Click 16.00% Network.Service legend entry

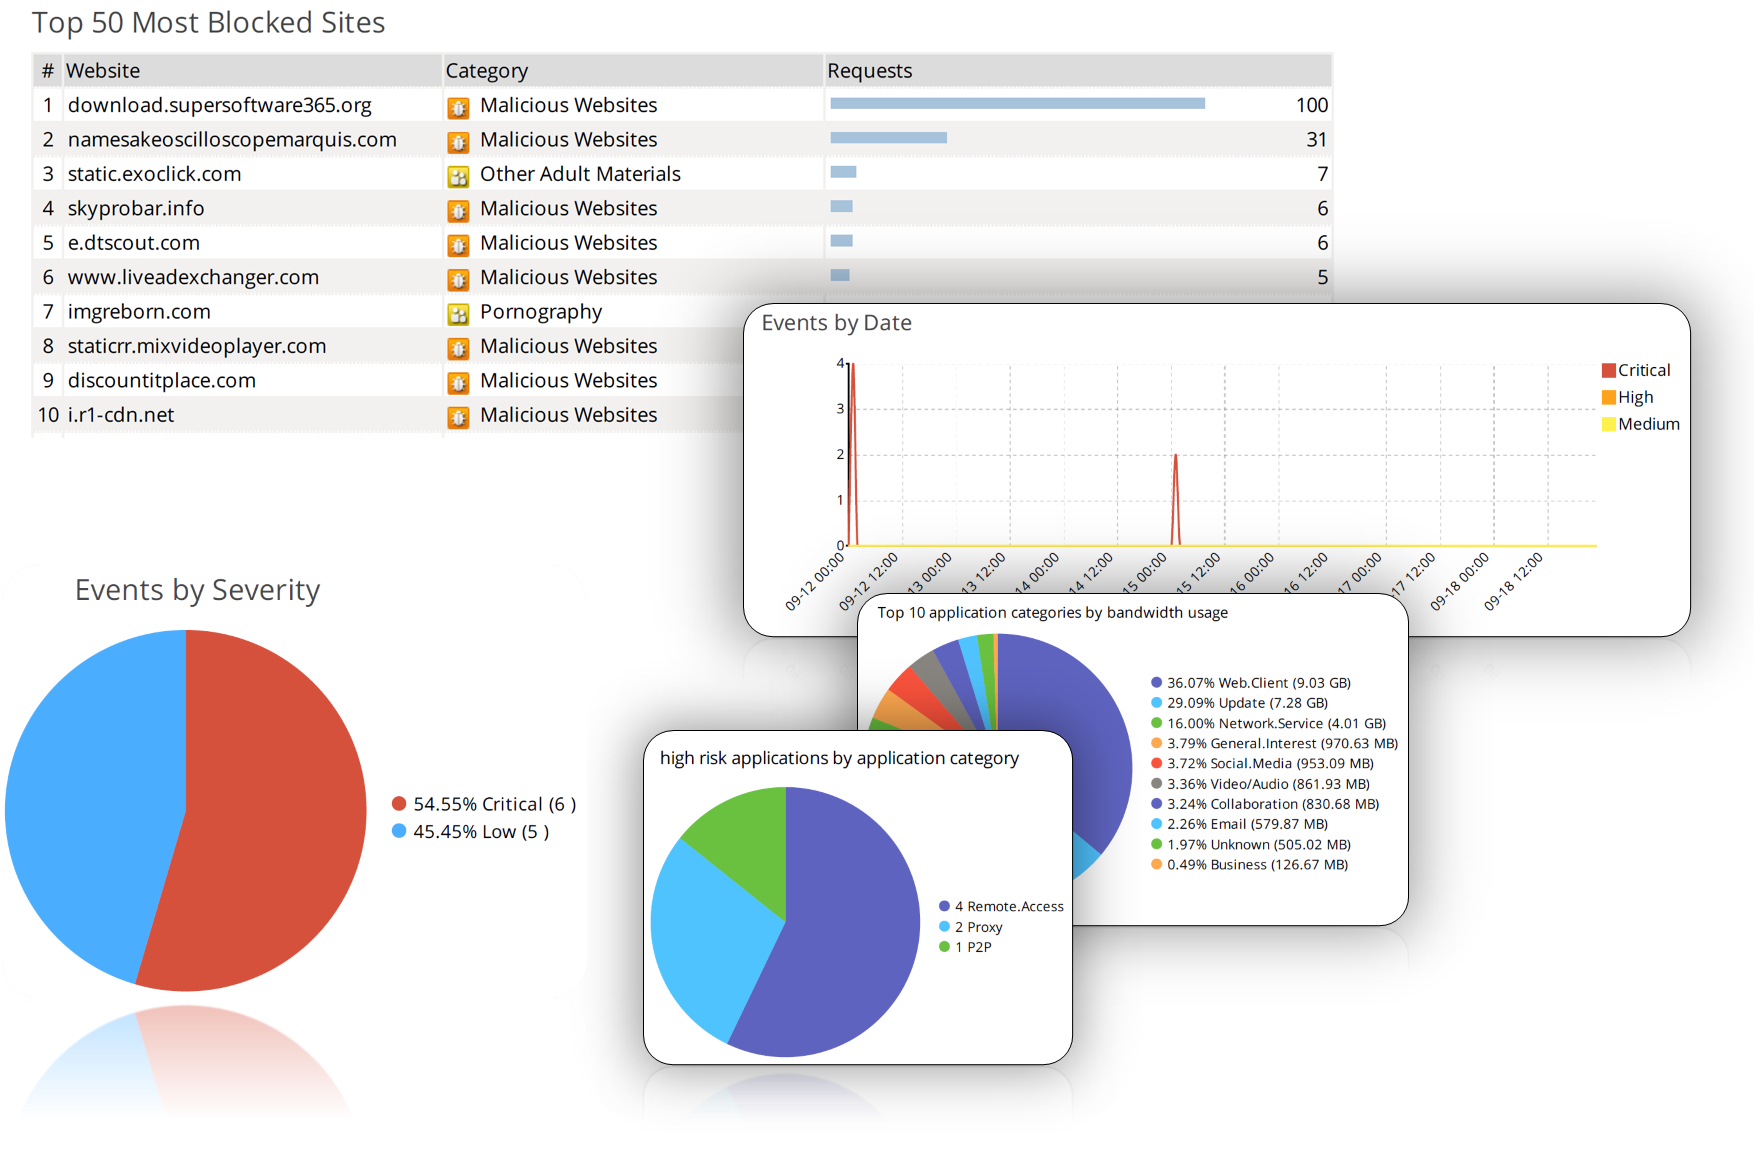tap(1268, 723)
